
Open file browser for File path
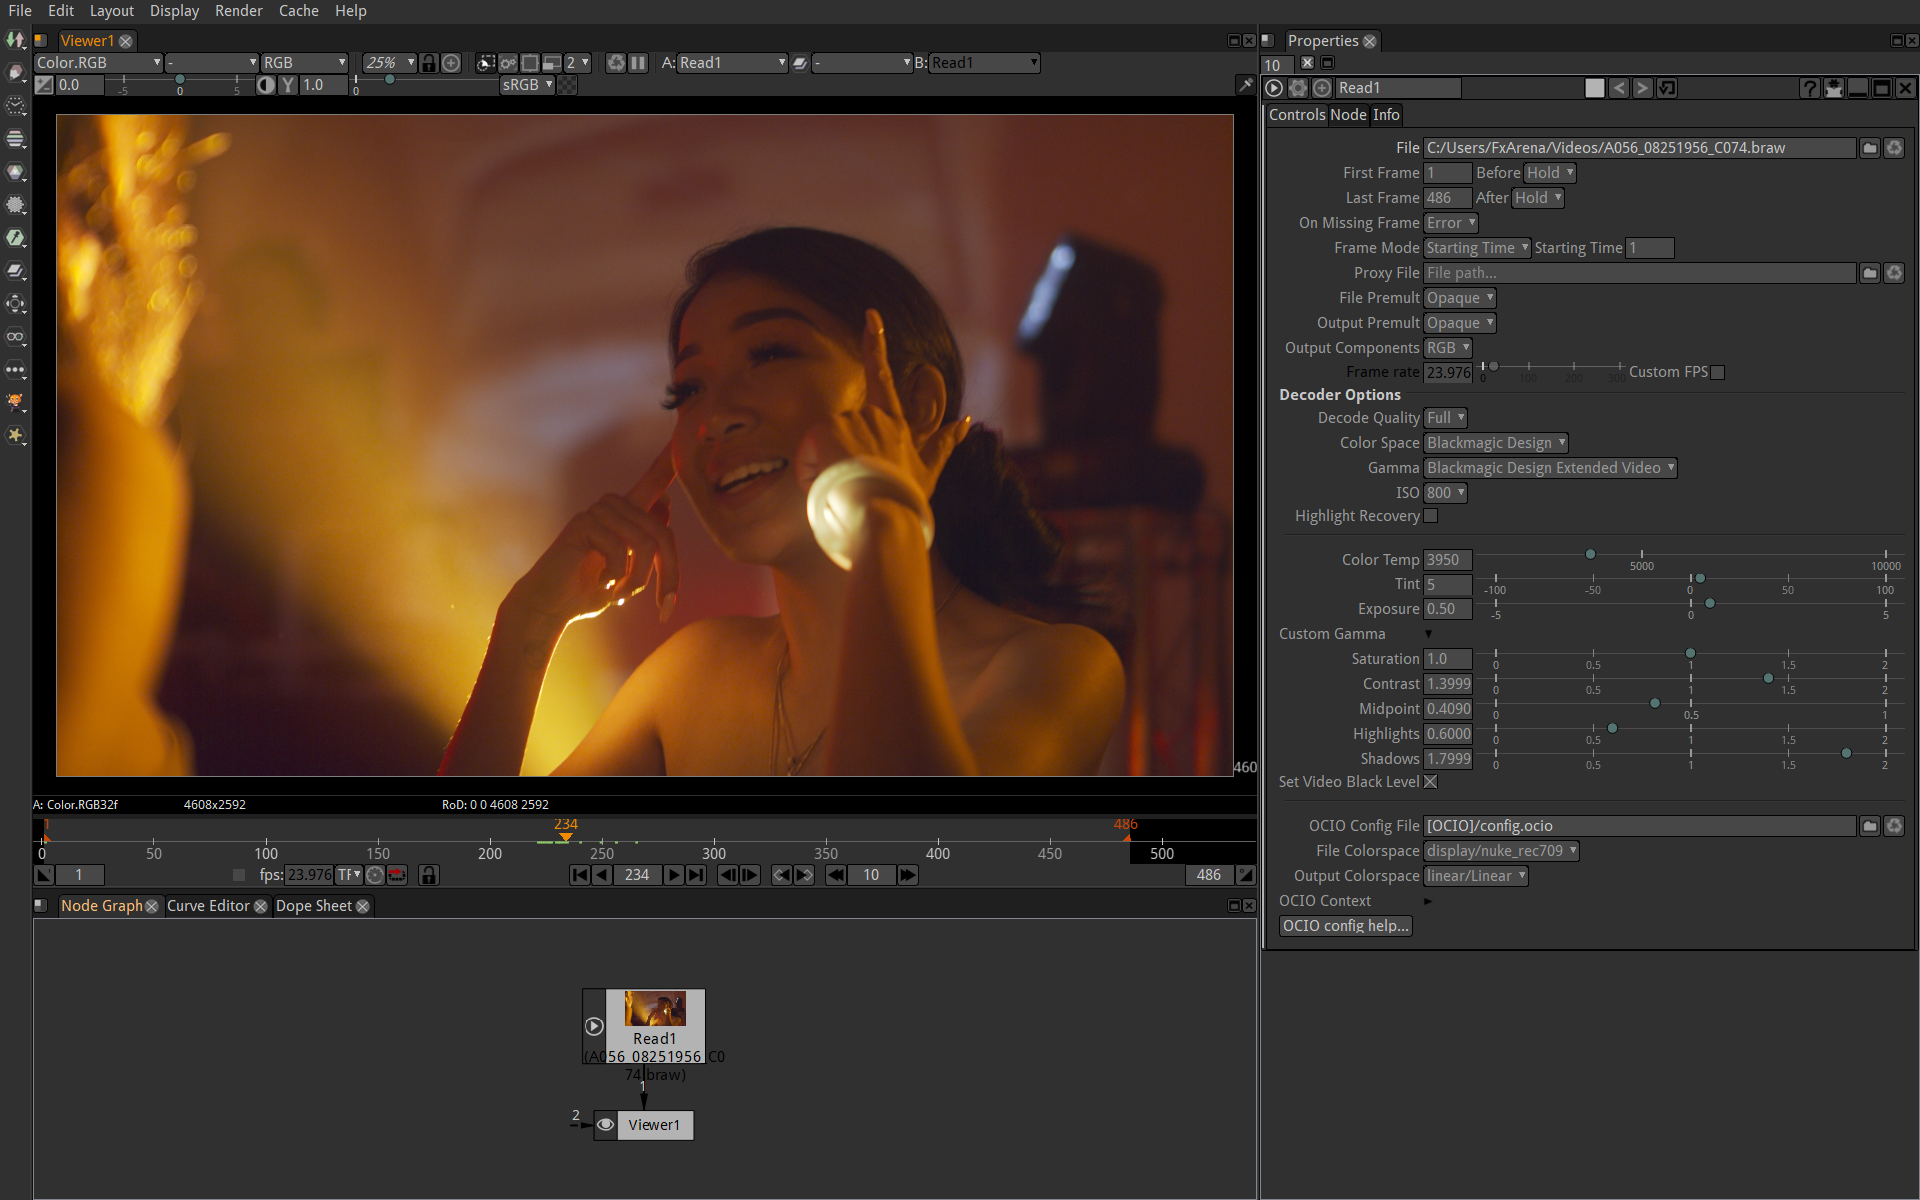(x=1869, y=148)
